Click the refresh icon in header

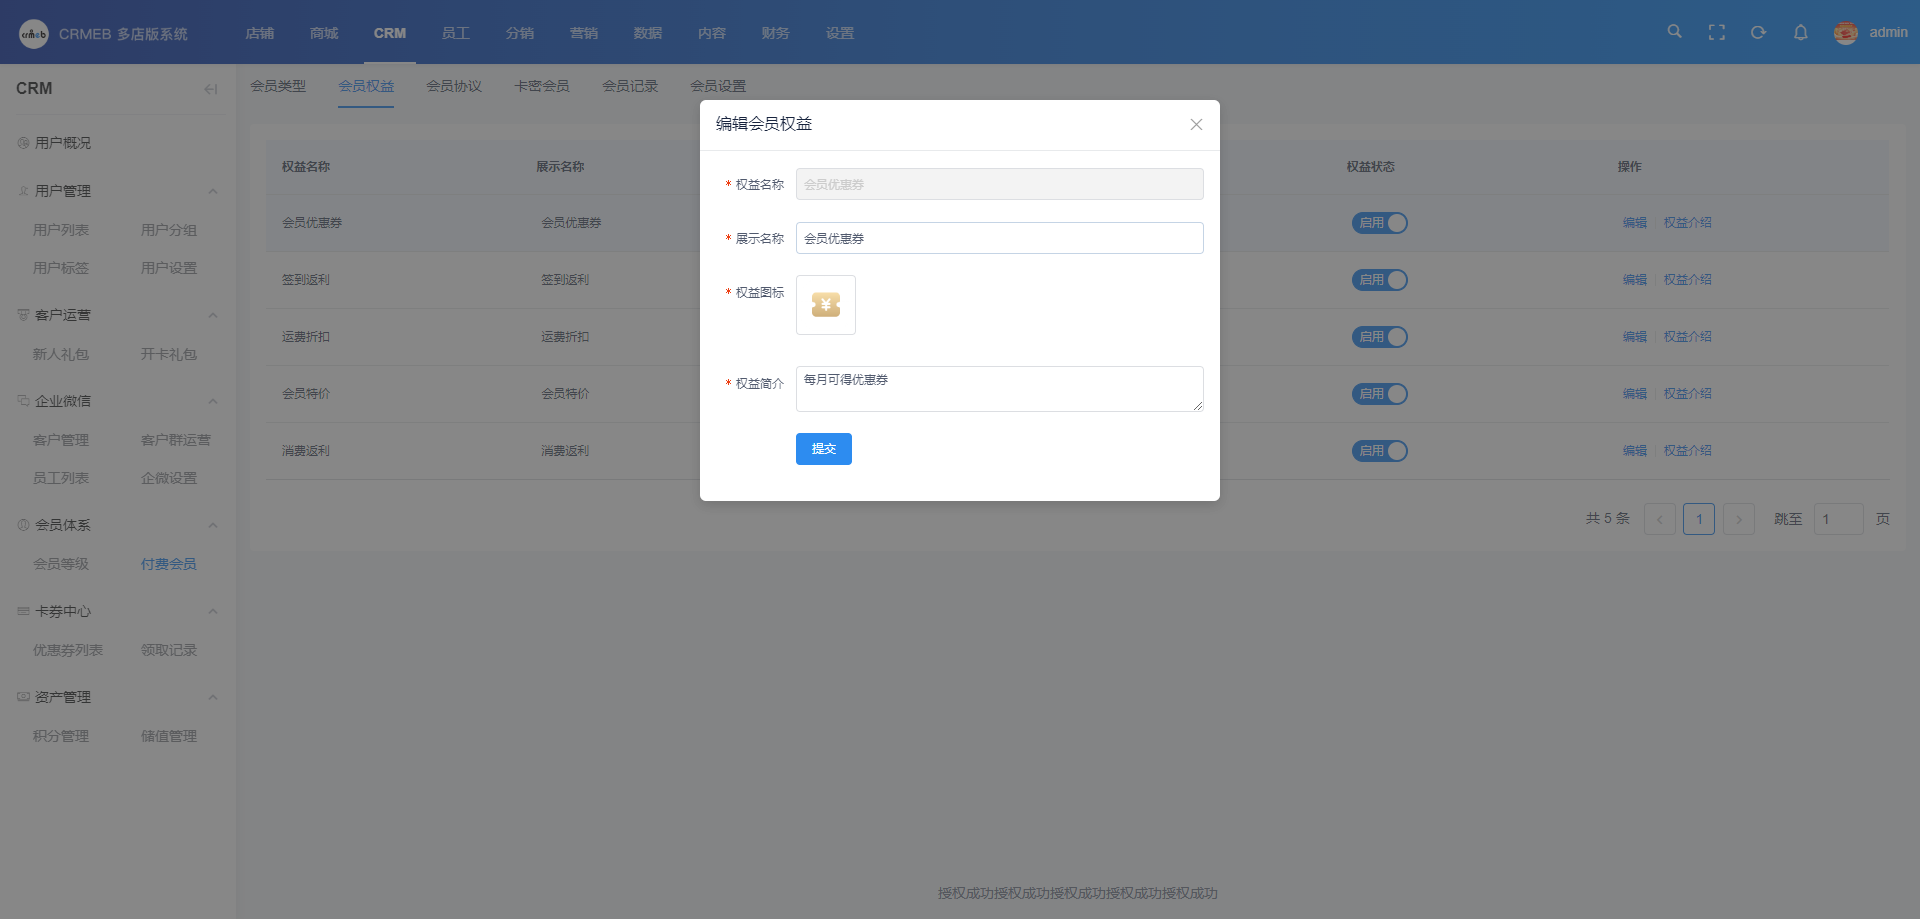click(x=1758, y=33)
